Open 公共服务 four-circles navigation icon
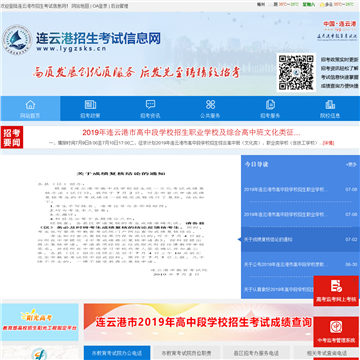 point(210,105)
